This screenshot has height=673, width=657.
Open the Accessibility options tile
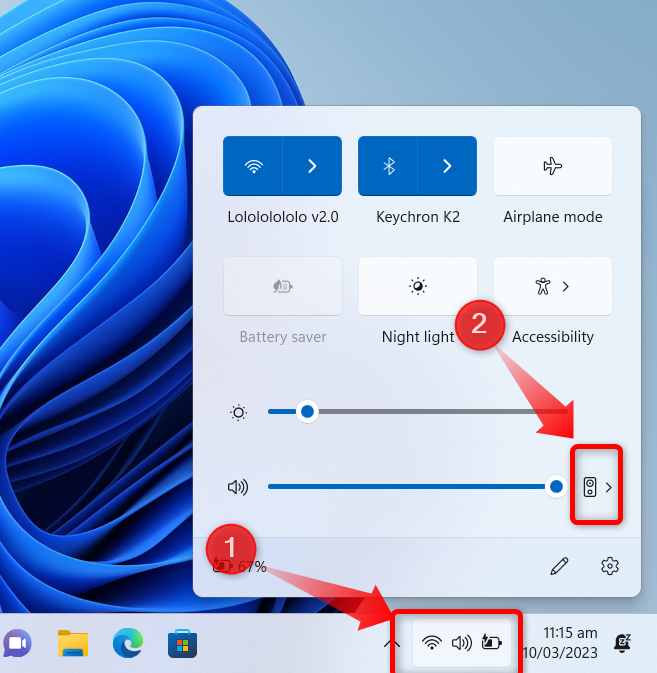coord(553,286)
